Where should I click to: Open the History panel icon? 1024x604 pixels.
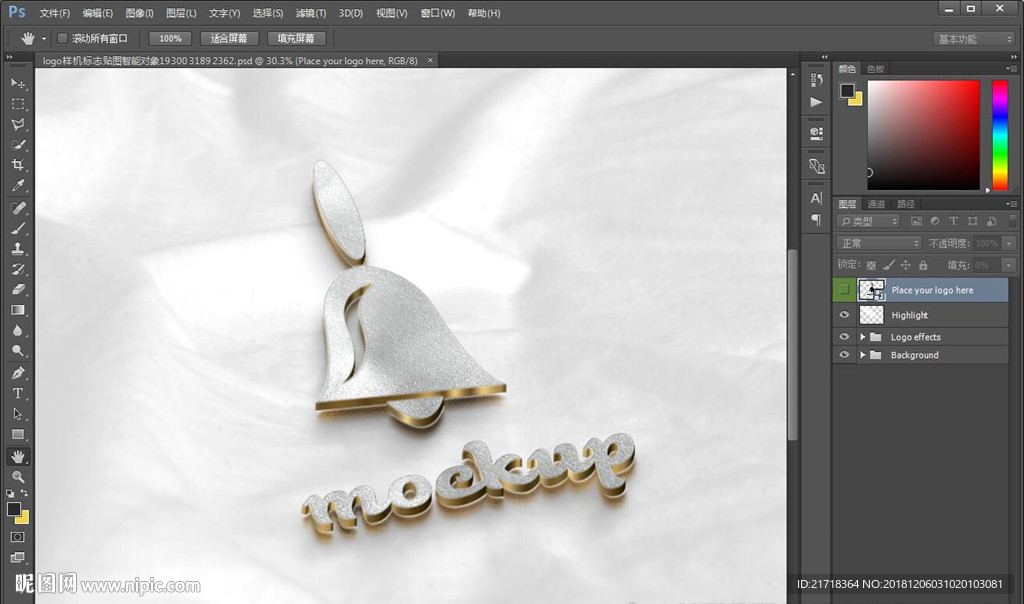tap(816, 83)
